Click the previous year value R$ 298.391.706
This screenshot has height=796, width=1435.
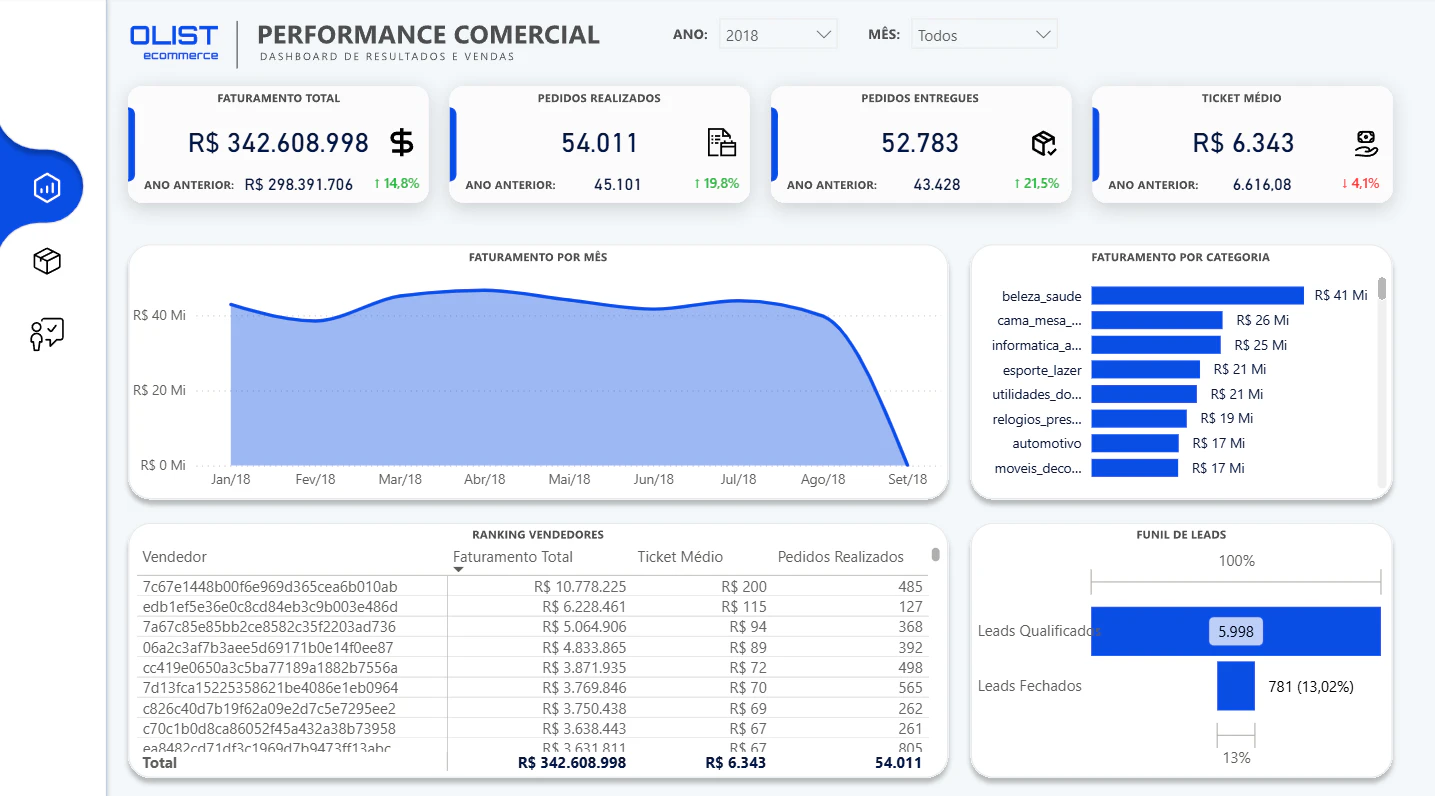pyautogui.click(x=299, y=184)
